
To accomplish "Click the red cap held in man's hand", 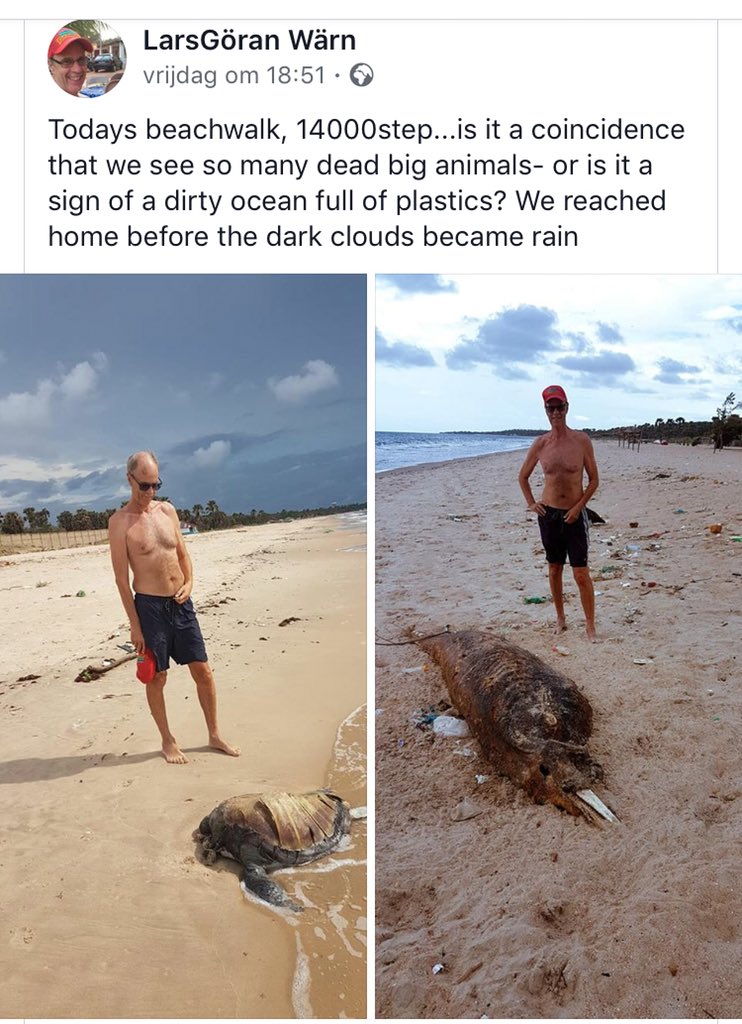I will pos(146,666).
